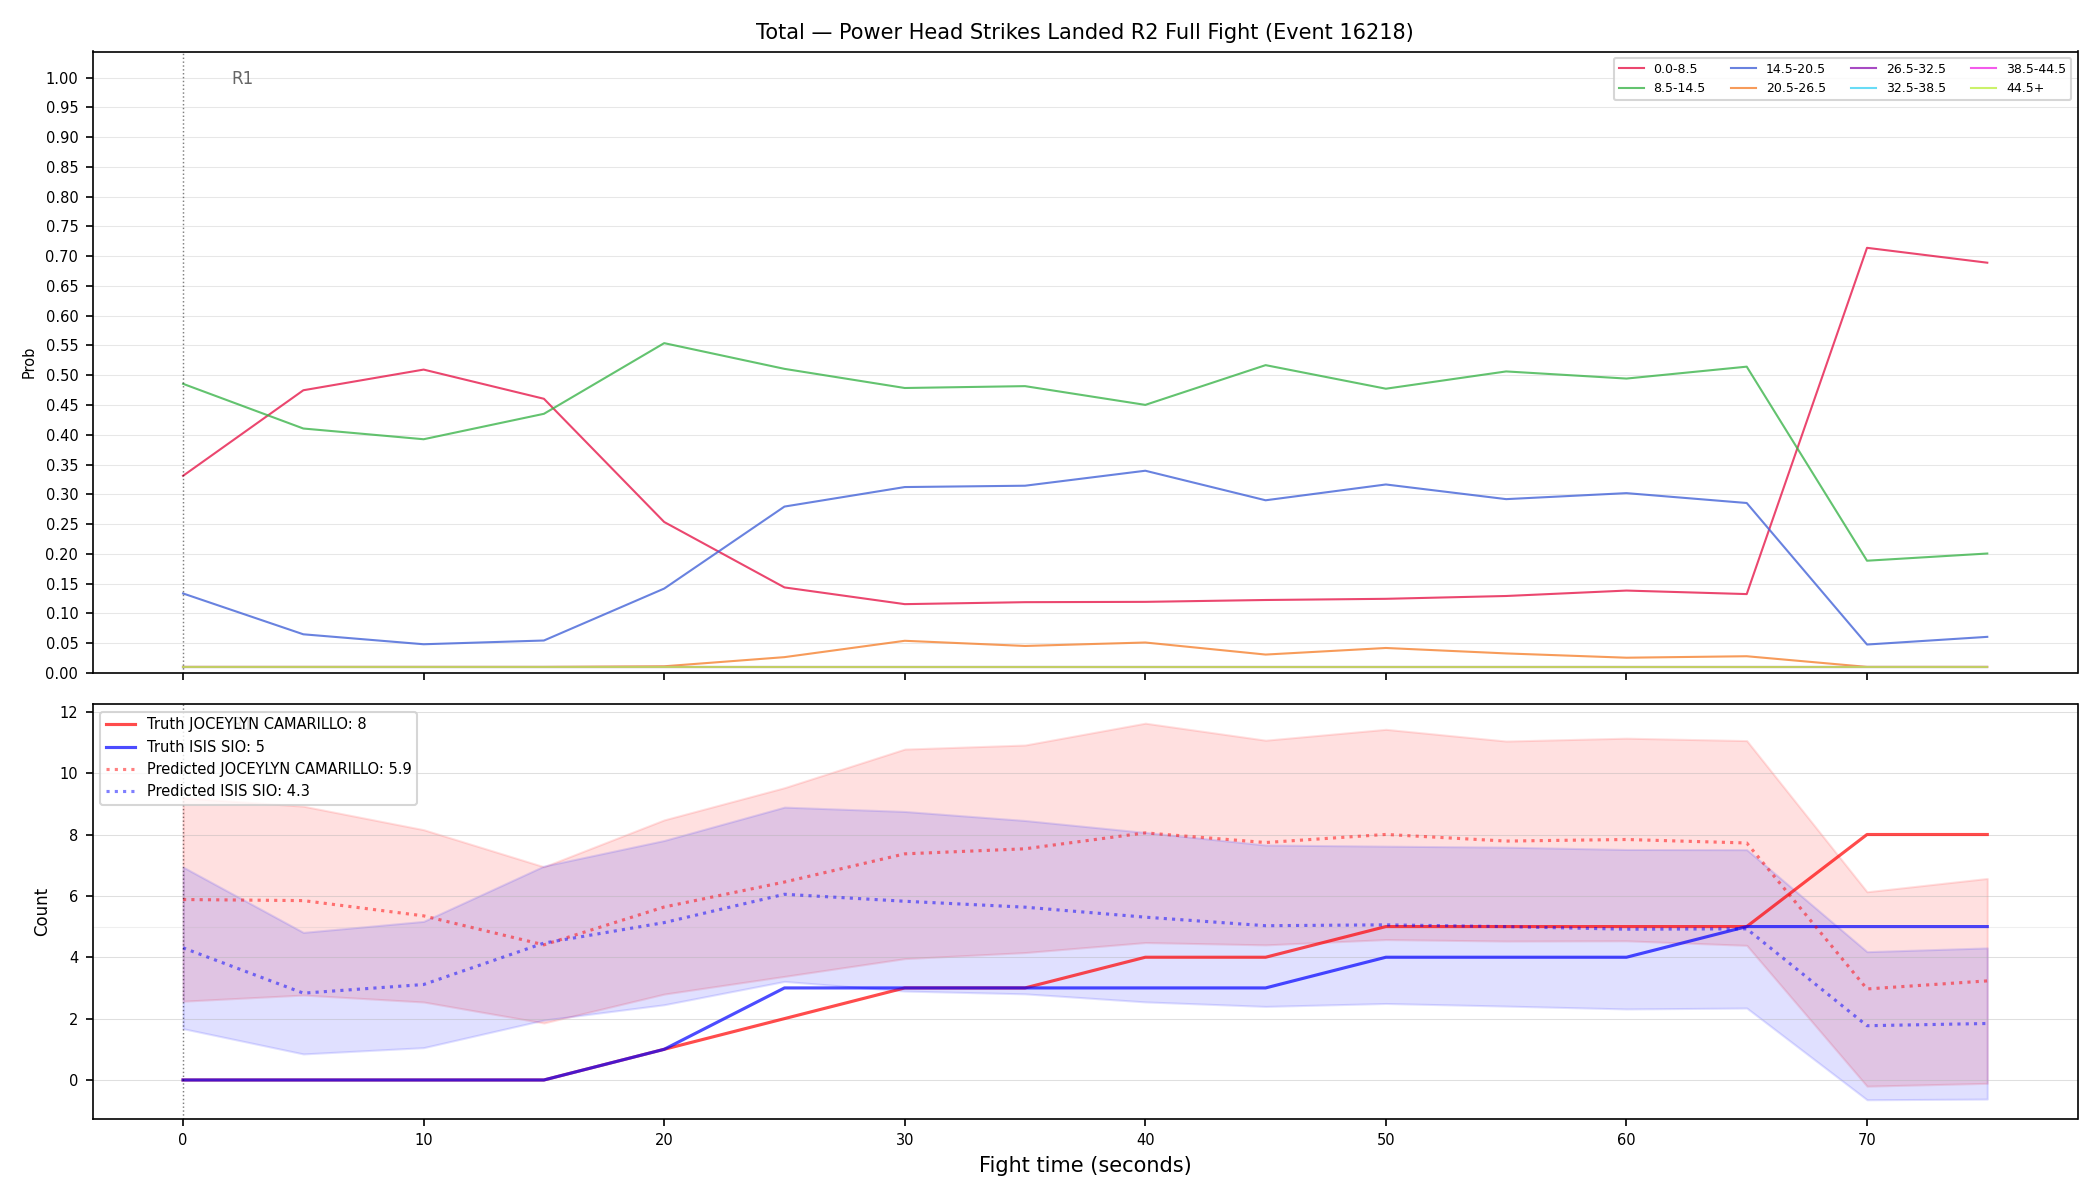
Task: Click the green 8.5-14.5 line peak at 20 seconds
Action: (x=664, y=343)
